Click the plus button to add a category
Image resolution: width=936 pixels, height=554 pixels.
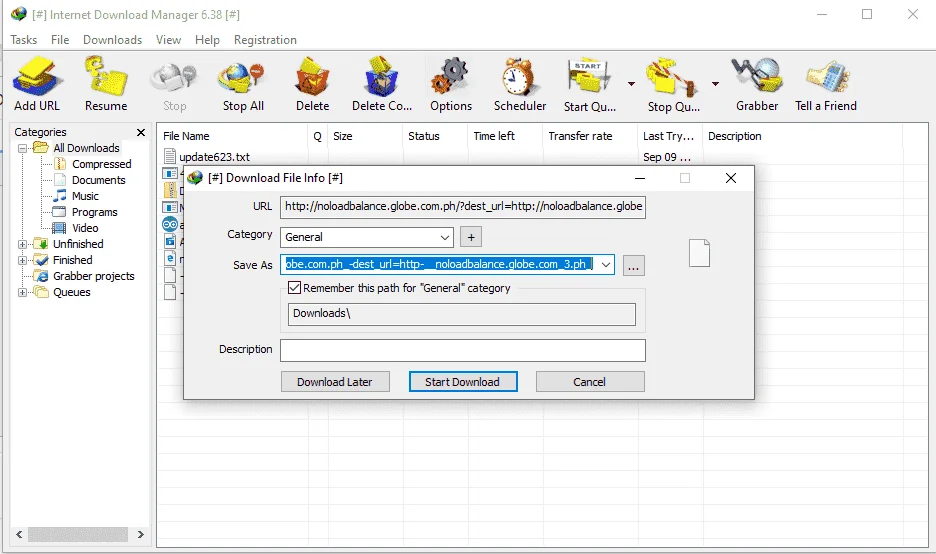click(x=471, y=237)
